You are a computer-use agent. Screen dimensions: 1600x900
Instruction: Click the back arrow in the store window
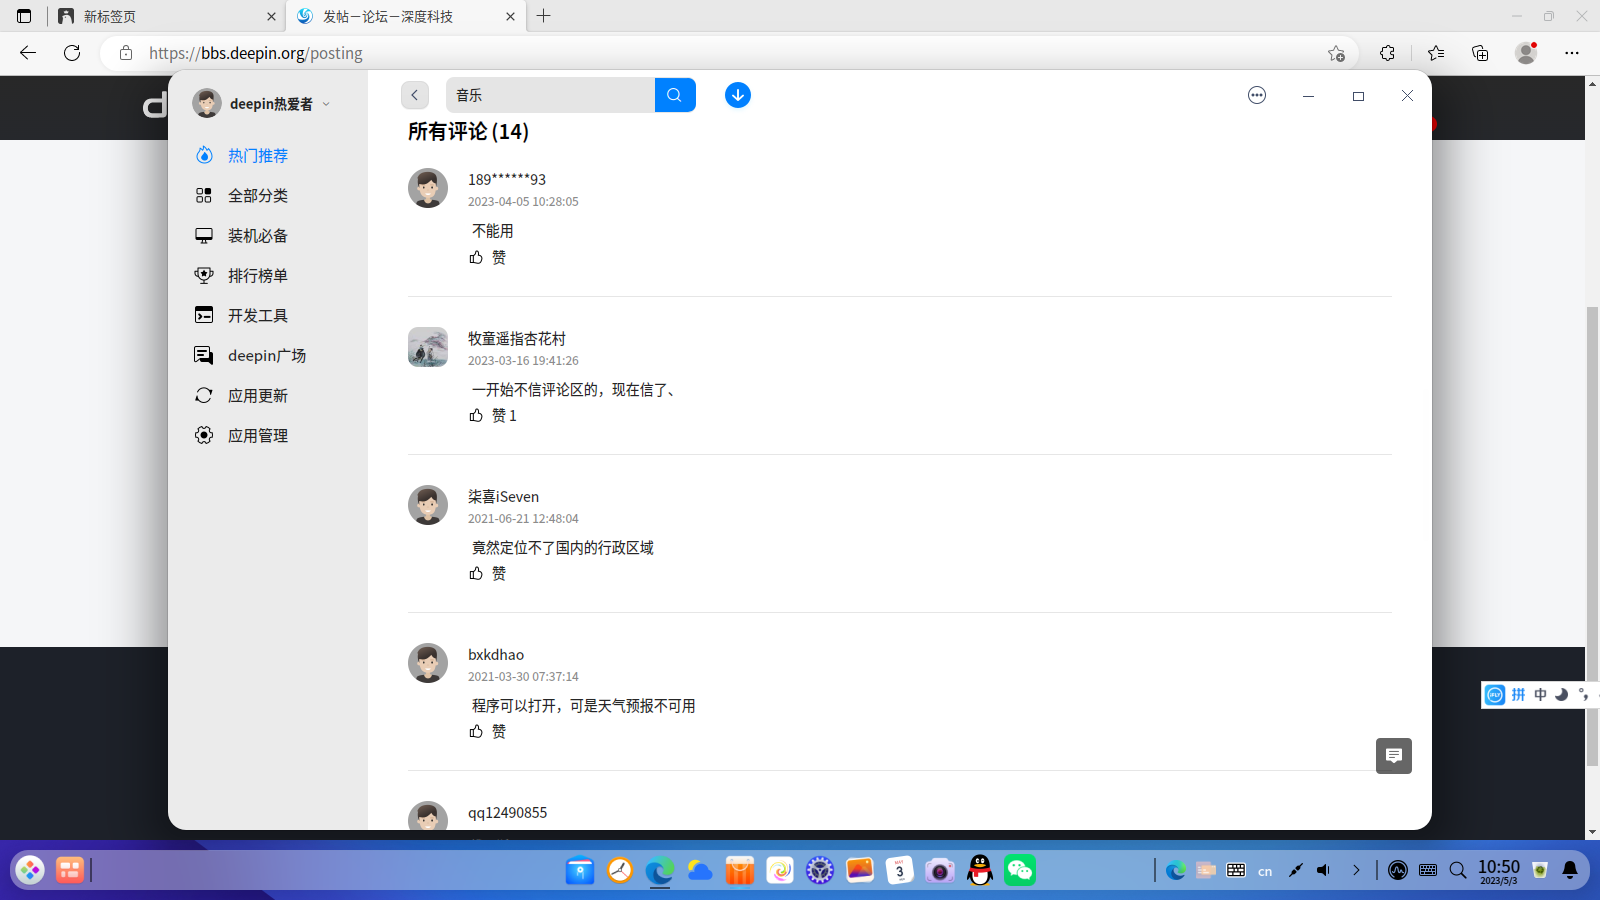click(x=415, y=94)
